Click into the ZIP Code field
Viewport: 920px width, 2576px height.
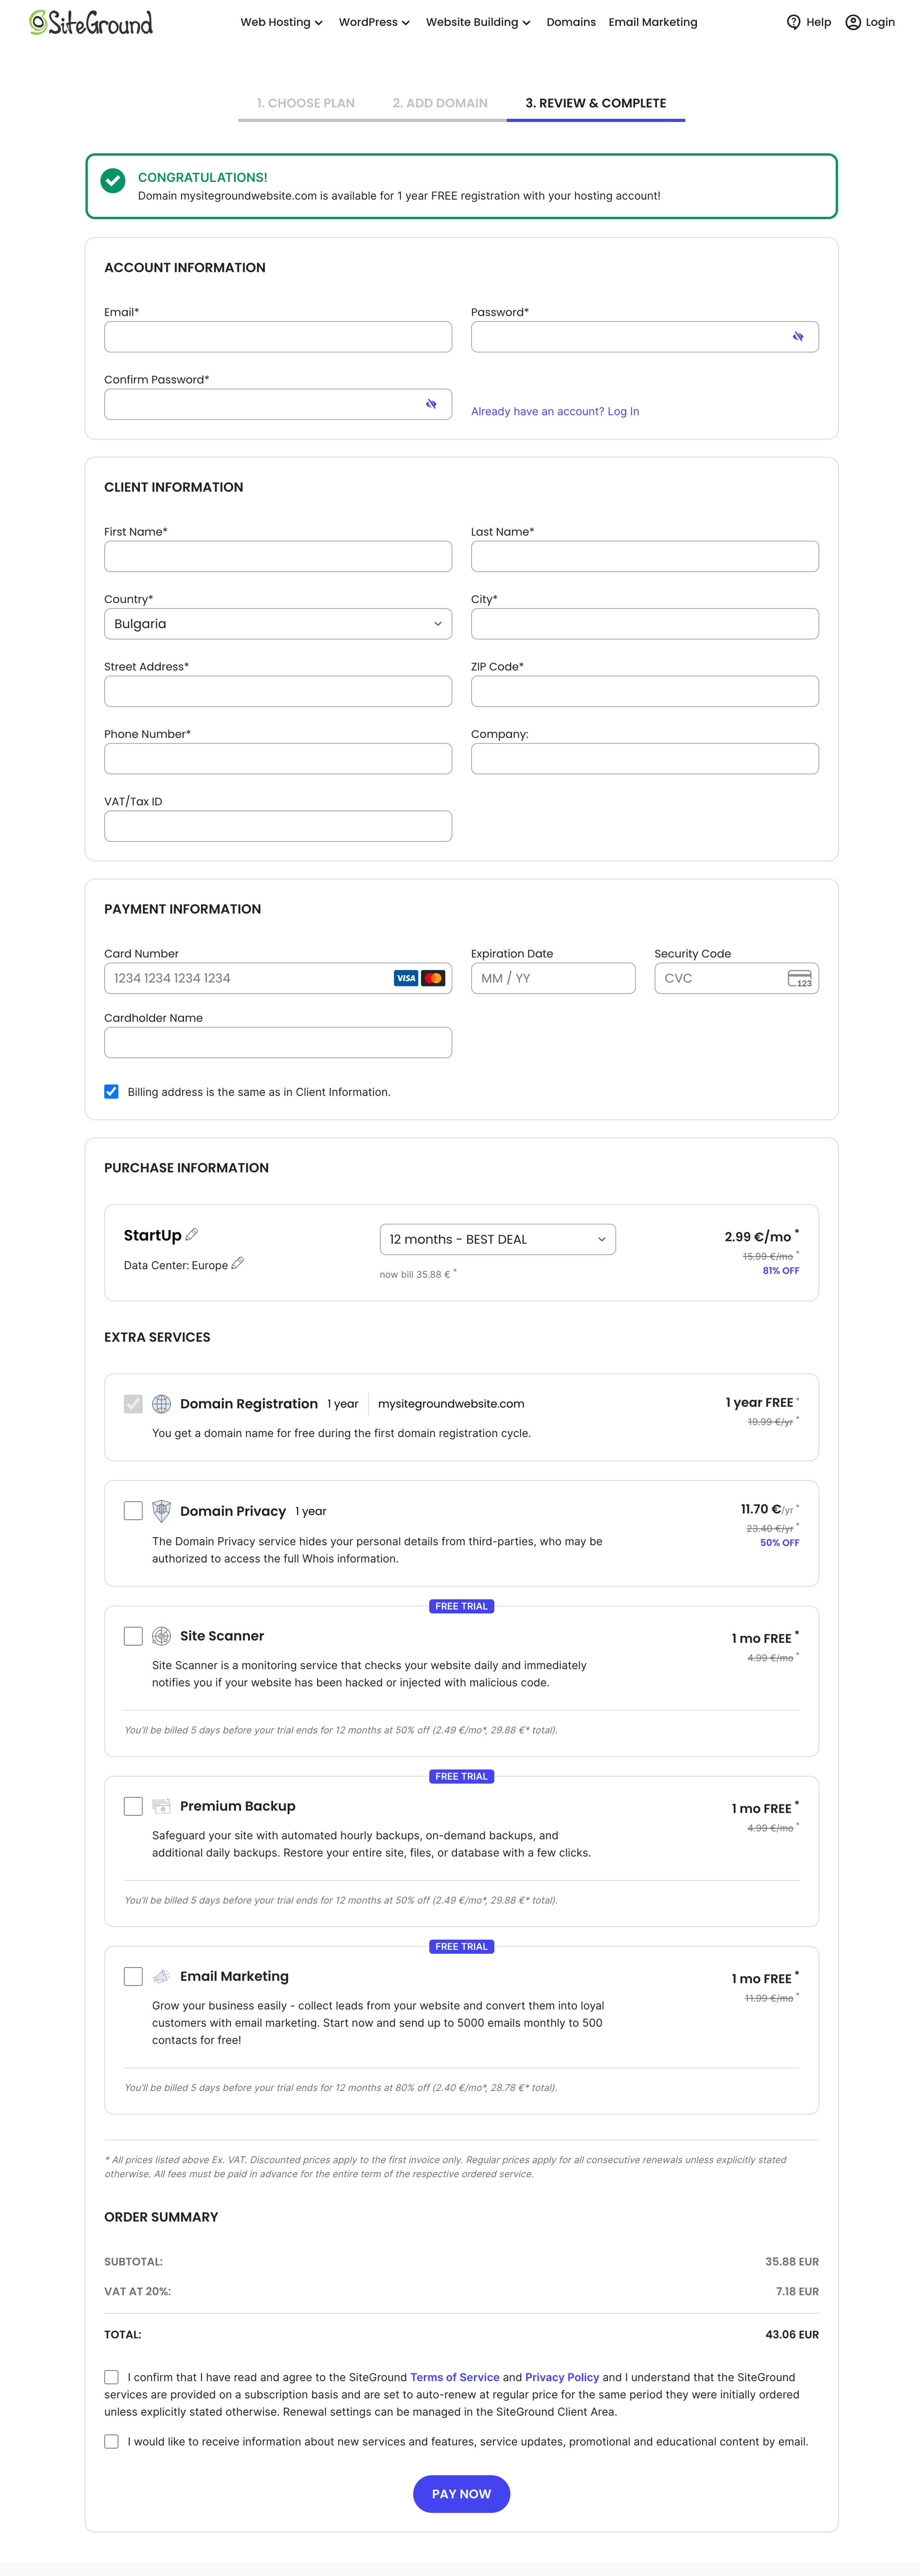tap(645, 691)
